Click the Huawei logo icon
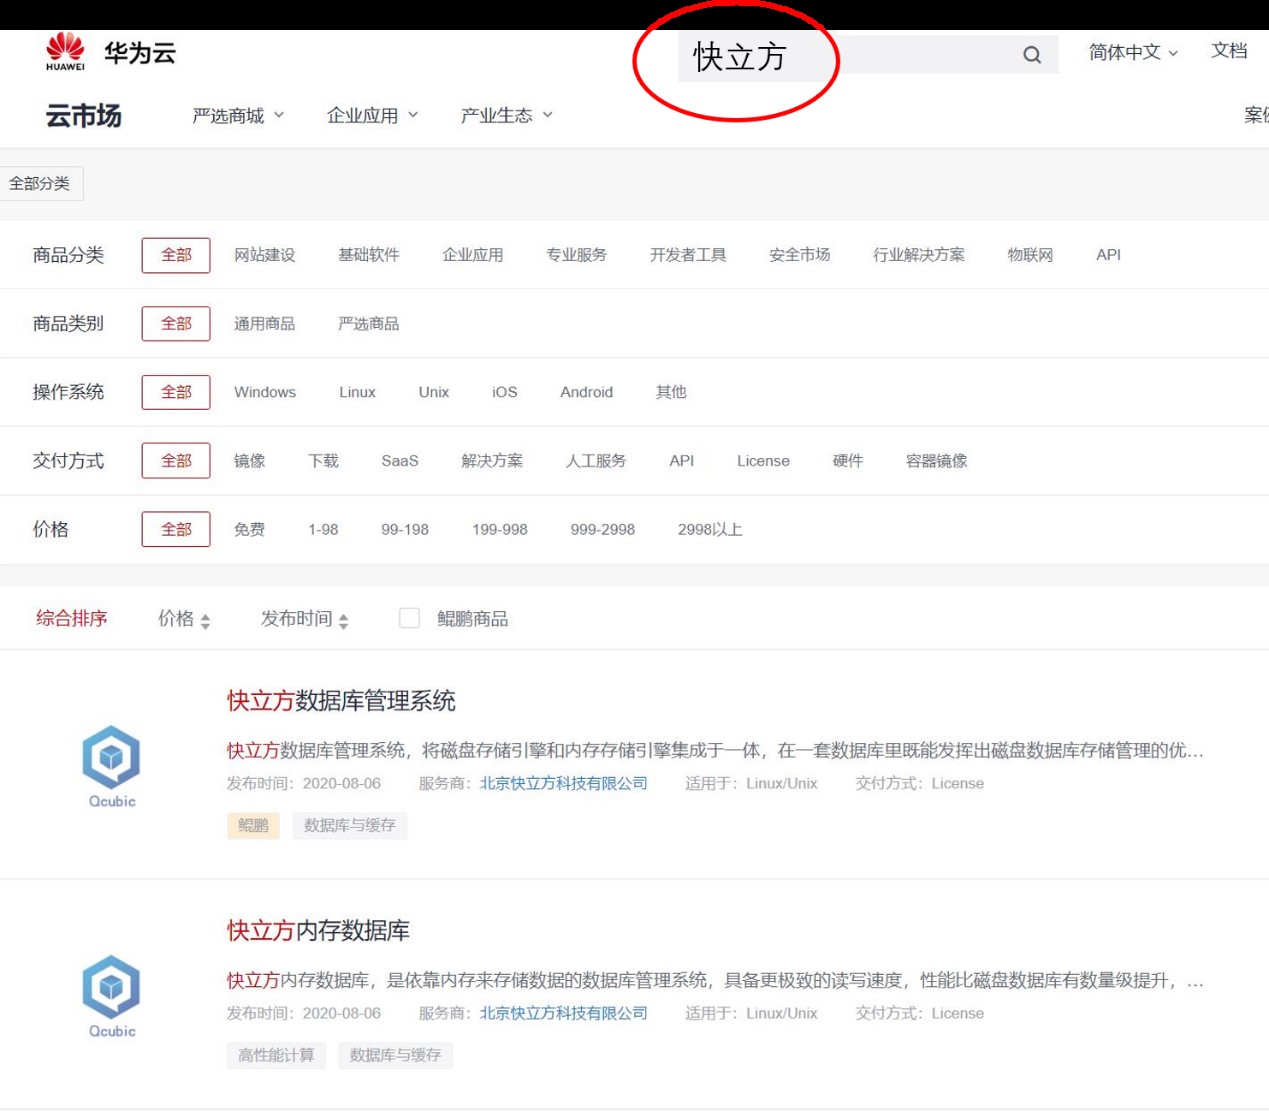This screenshot has height=1111, width=1269. point(65,51)
